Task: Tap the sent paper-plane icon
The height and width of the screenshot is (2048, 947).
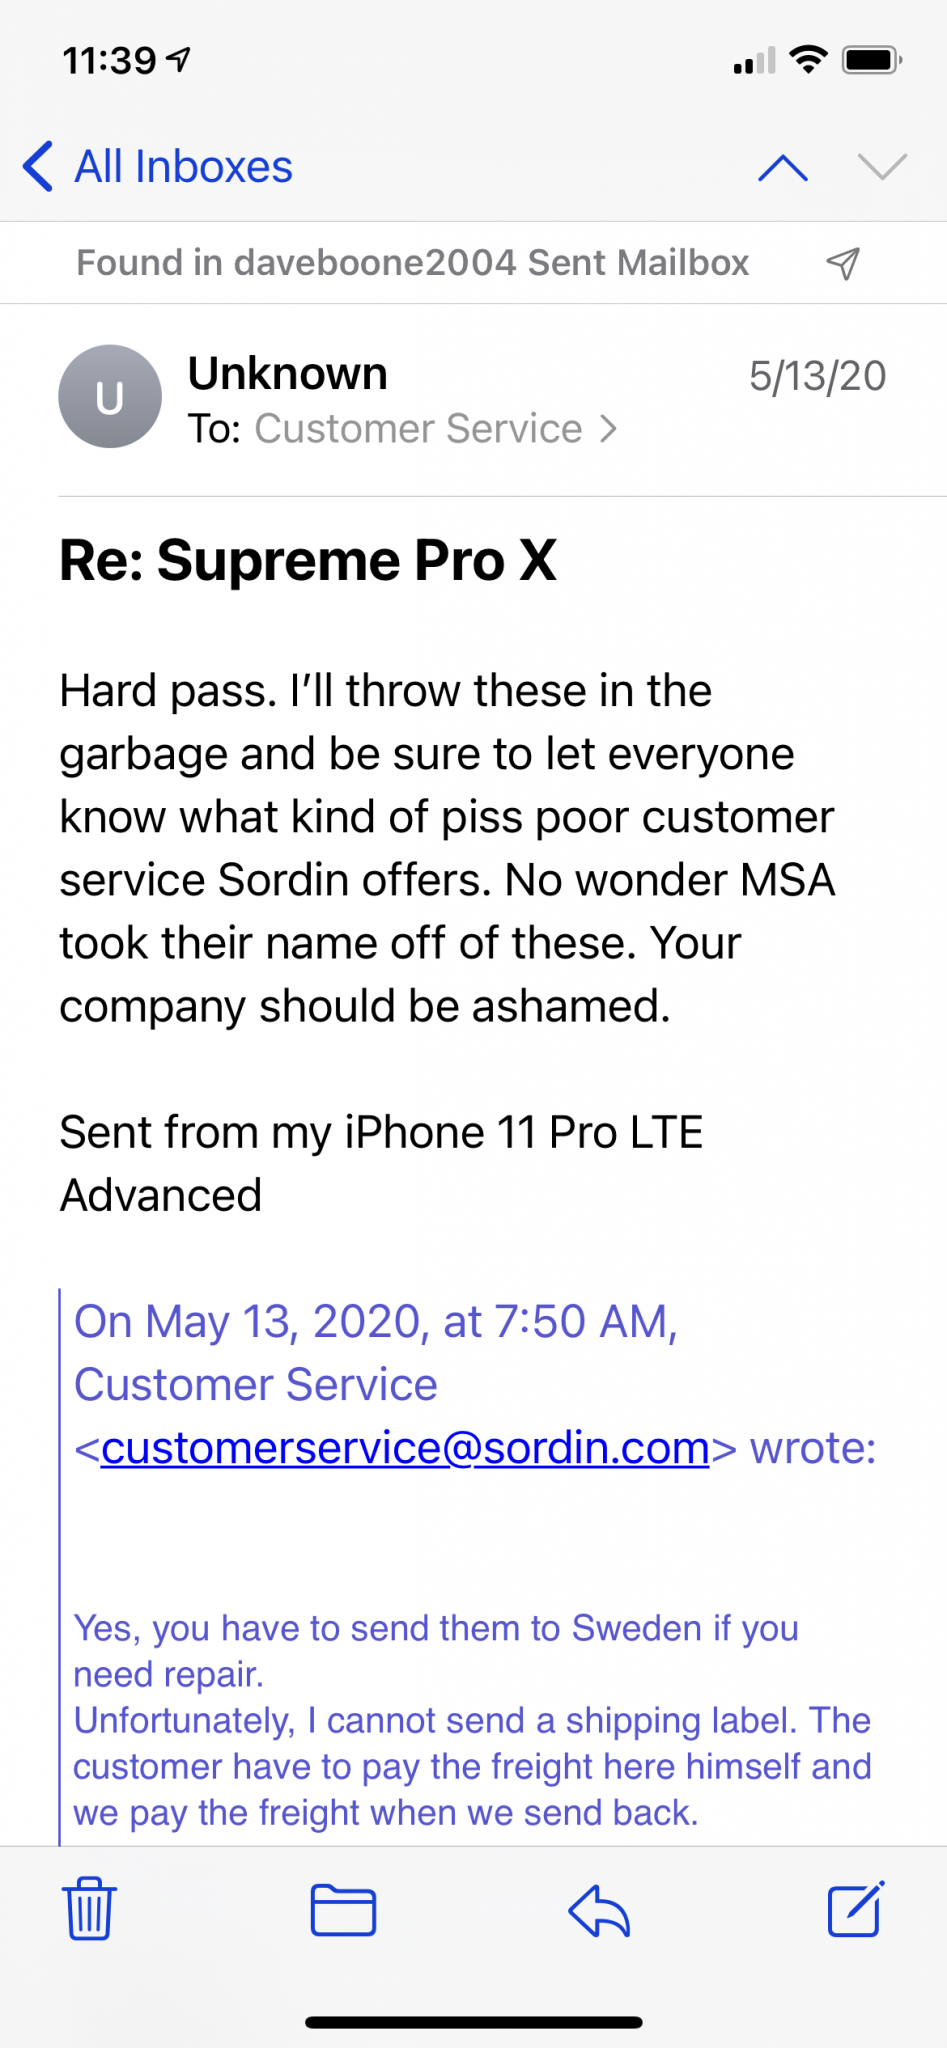Action: pos(843,263)
